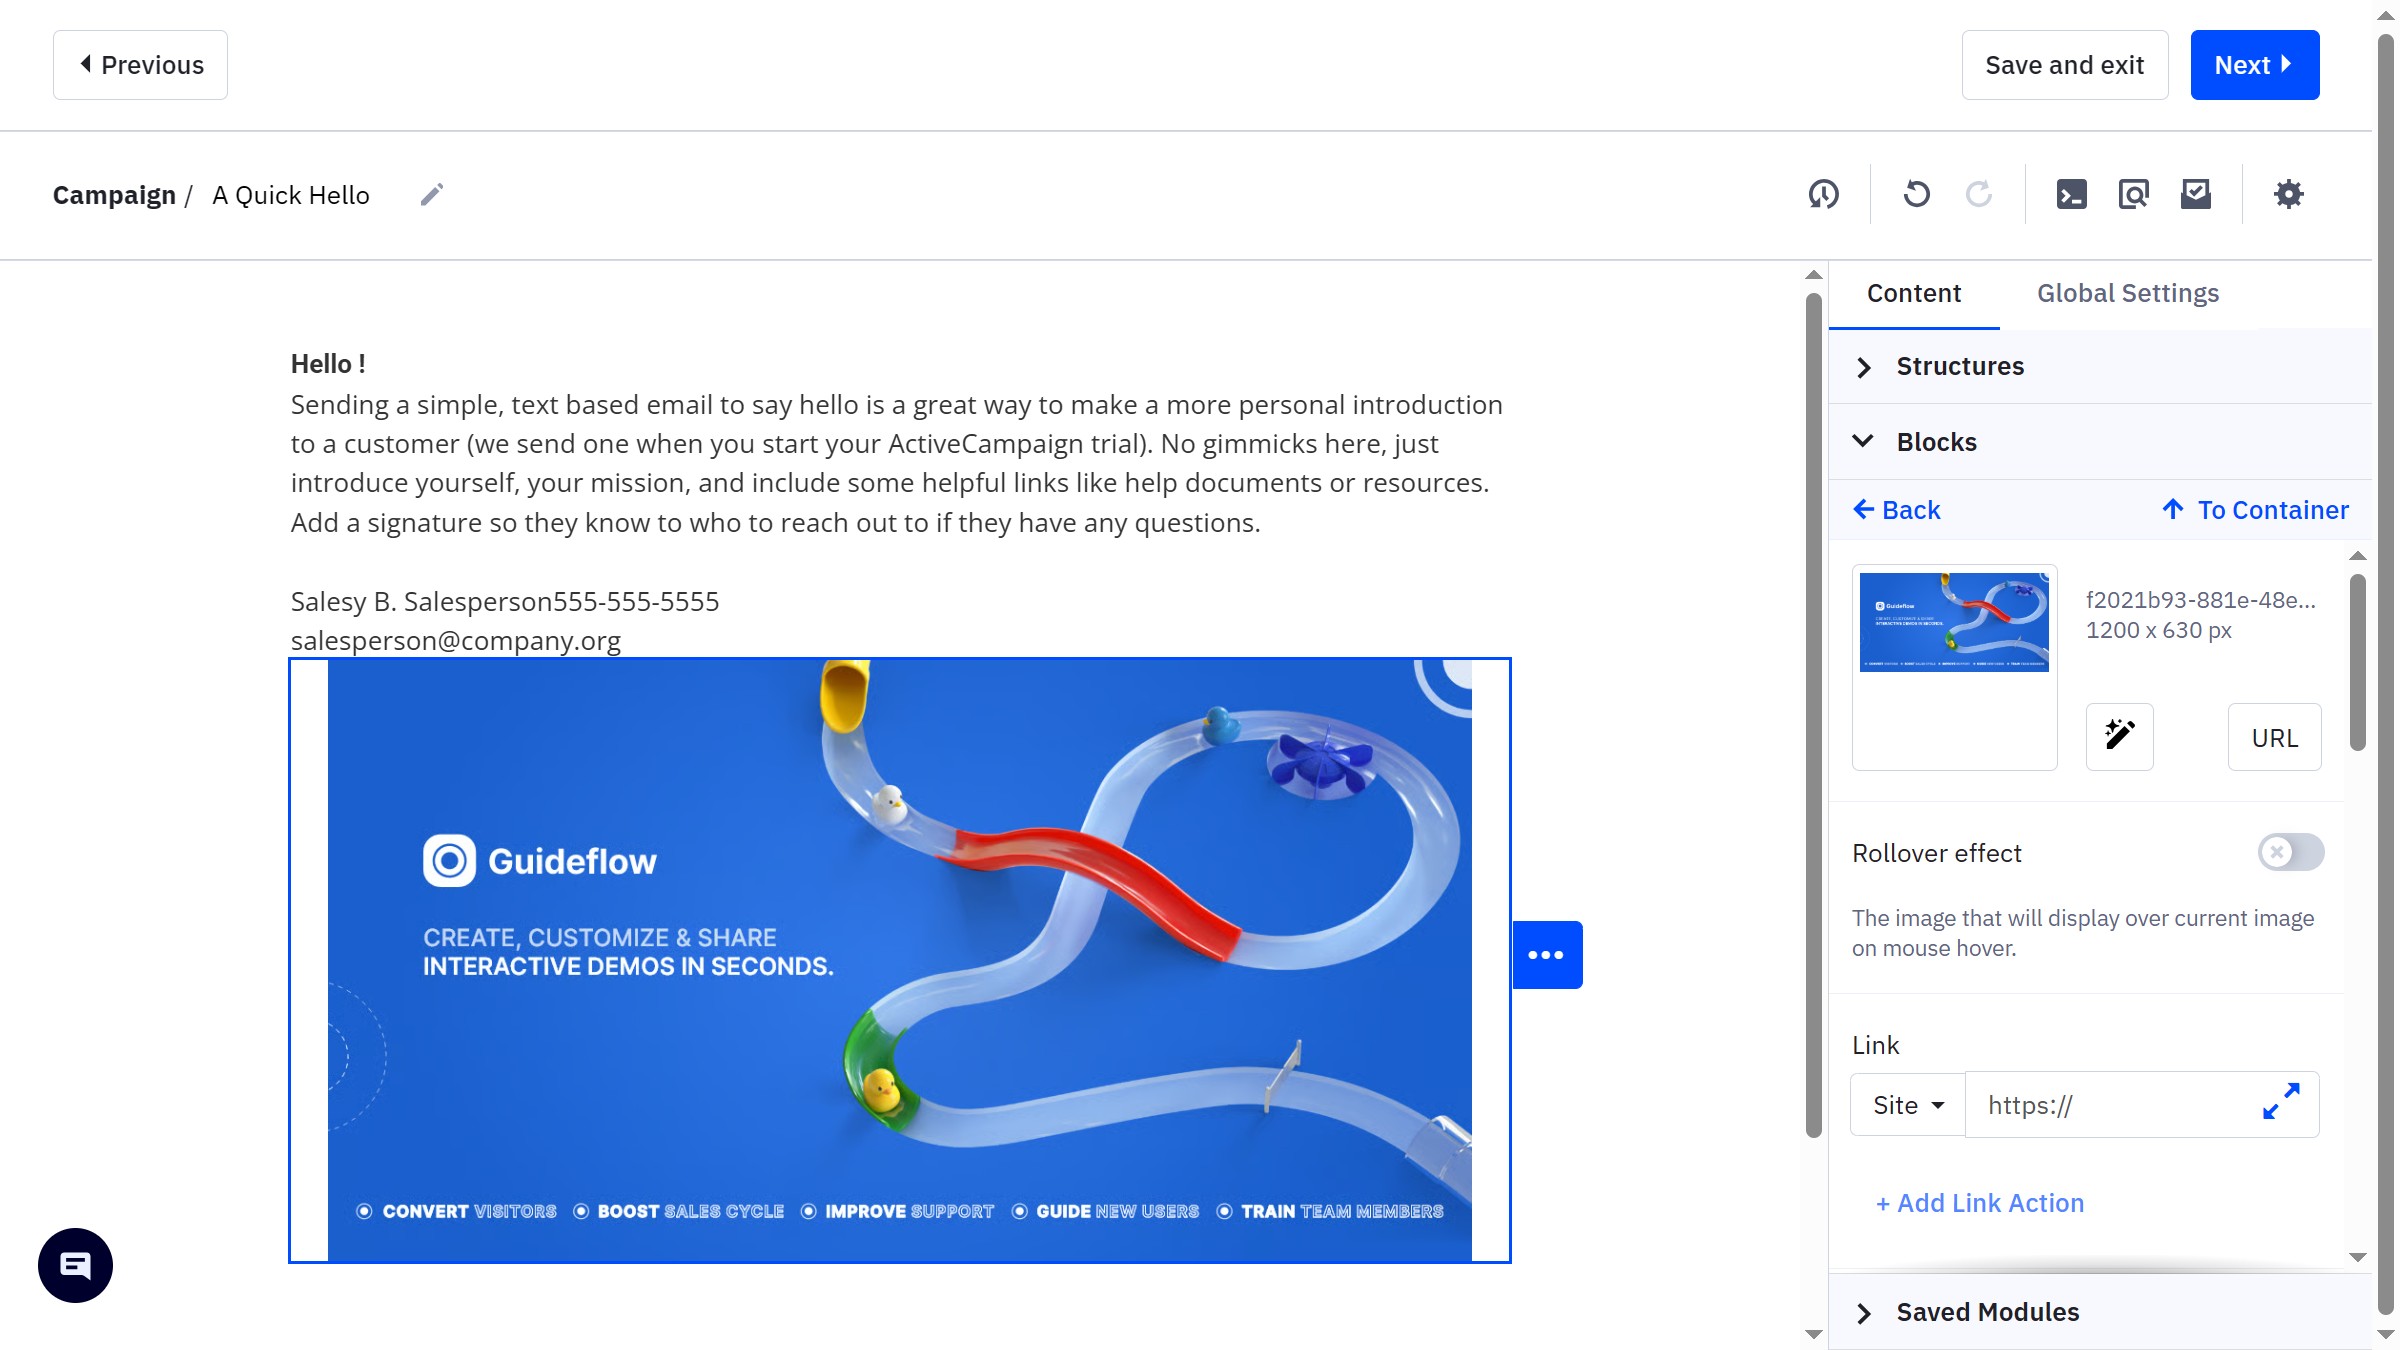Click the version history clock icon
The width and height of the screenshot is (2400, 1350).
(x=1823, y=194)
